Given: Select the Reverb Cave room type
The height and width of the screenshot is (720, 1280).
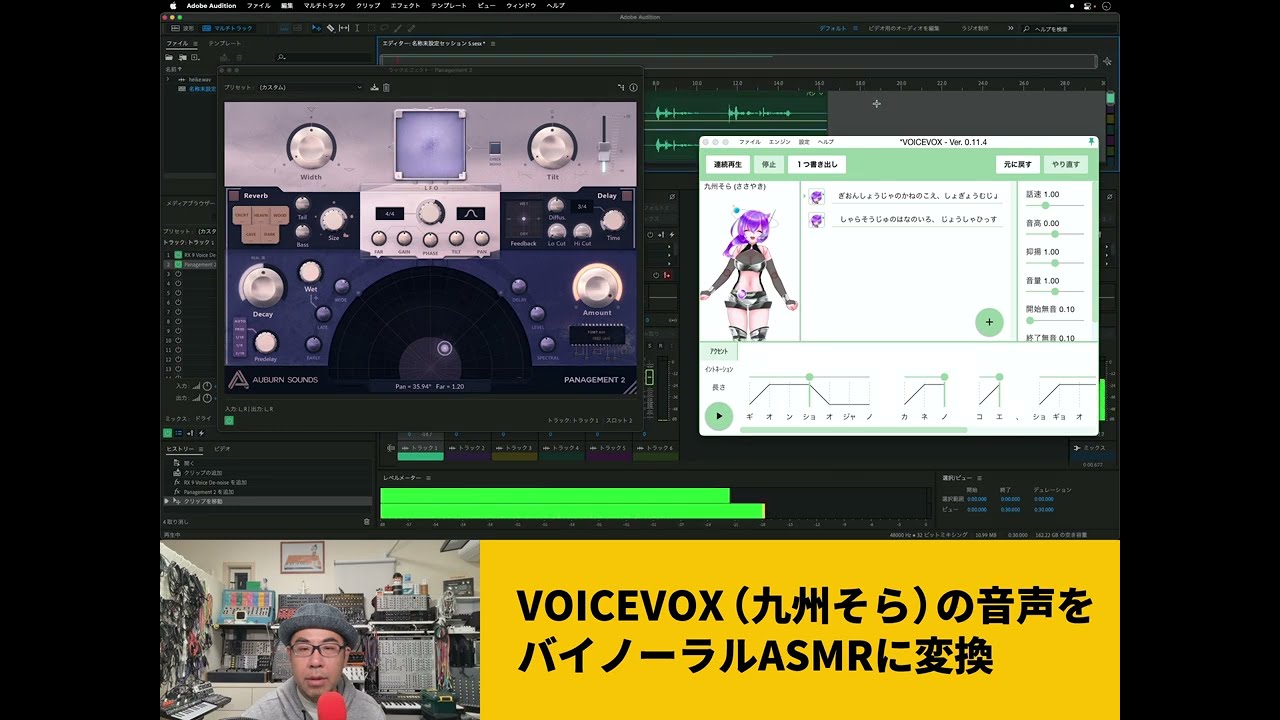Looking at the screenshot, I should point(251,234).
